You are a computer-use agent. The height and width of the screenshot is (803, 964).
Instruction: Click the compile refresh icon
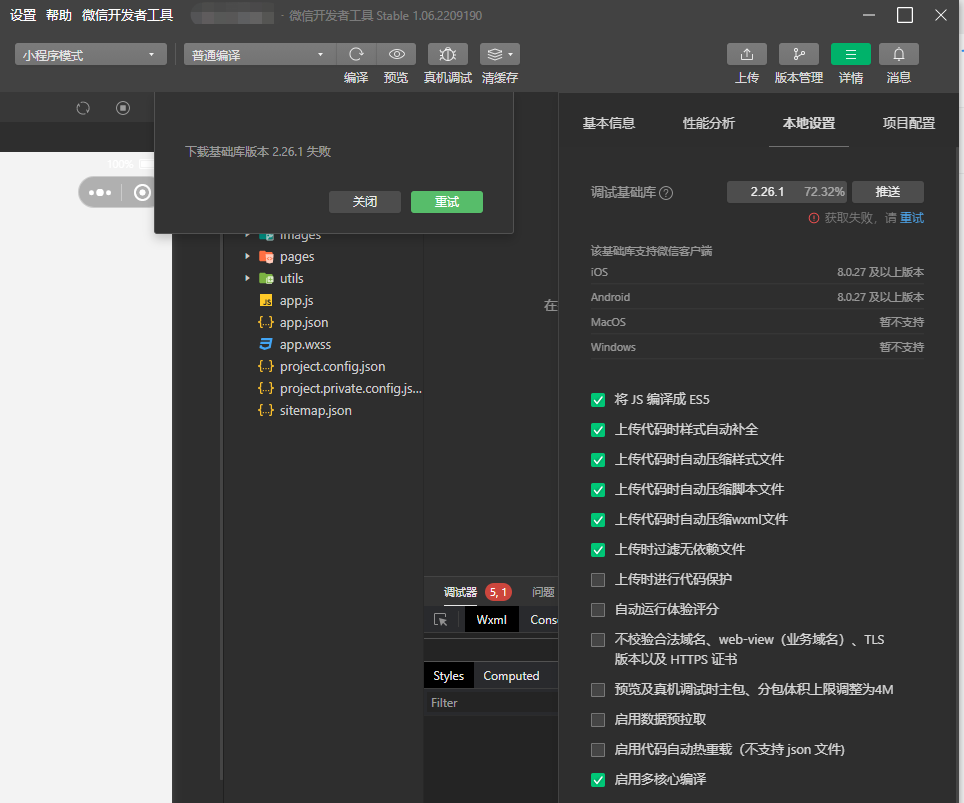(x=356, y=54)
